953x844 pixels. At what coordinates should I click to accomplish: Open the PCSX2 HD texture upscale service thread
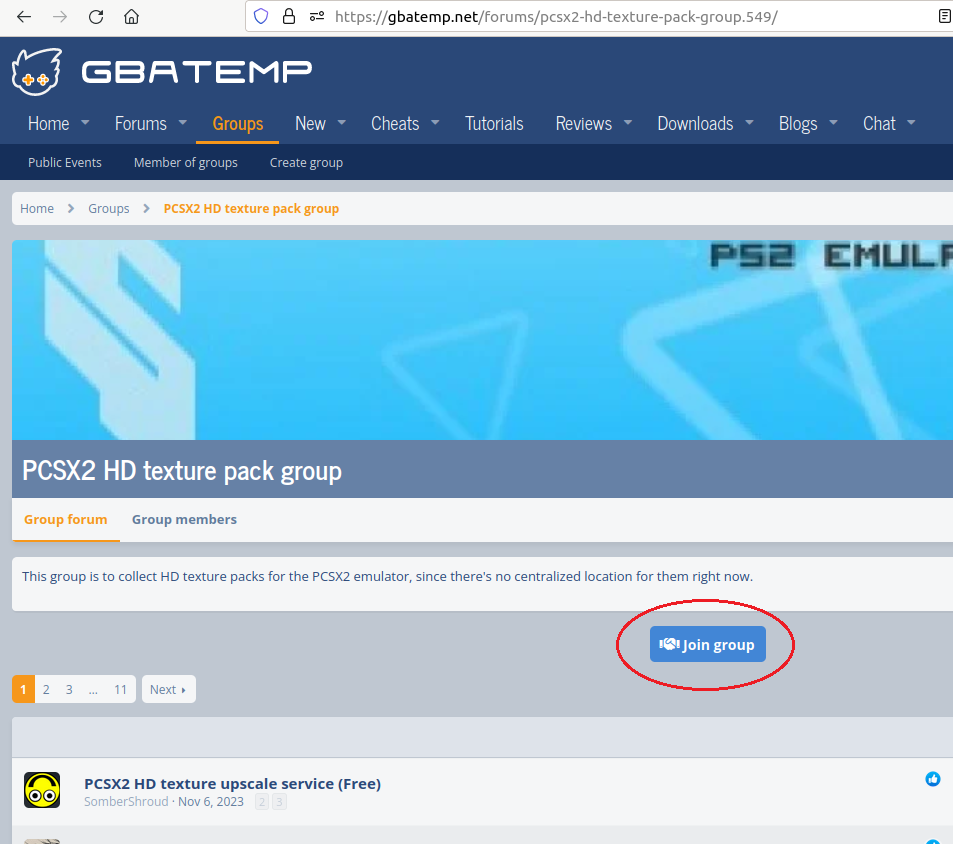click(x=232, y=783)
